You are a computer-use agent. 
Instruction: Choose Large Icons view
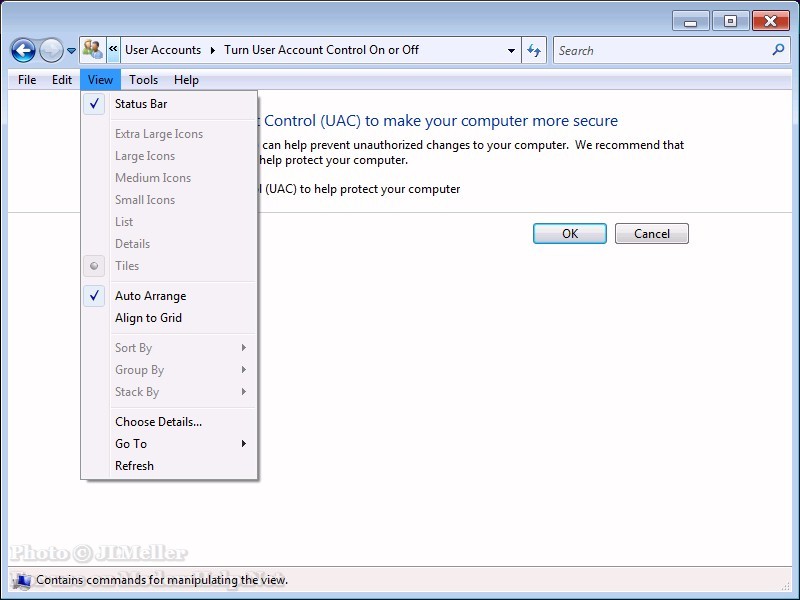coord(169,156)
